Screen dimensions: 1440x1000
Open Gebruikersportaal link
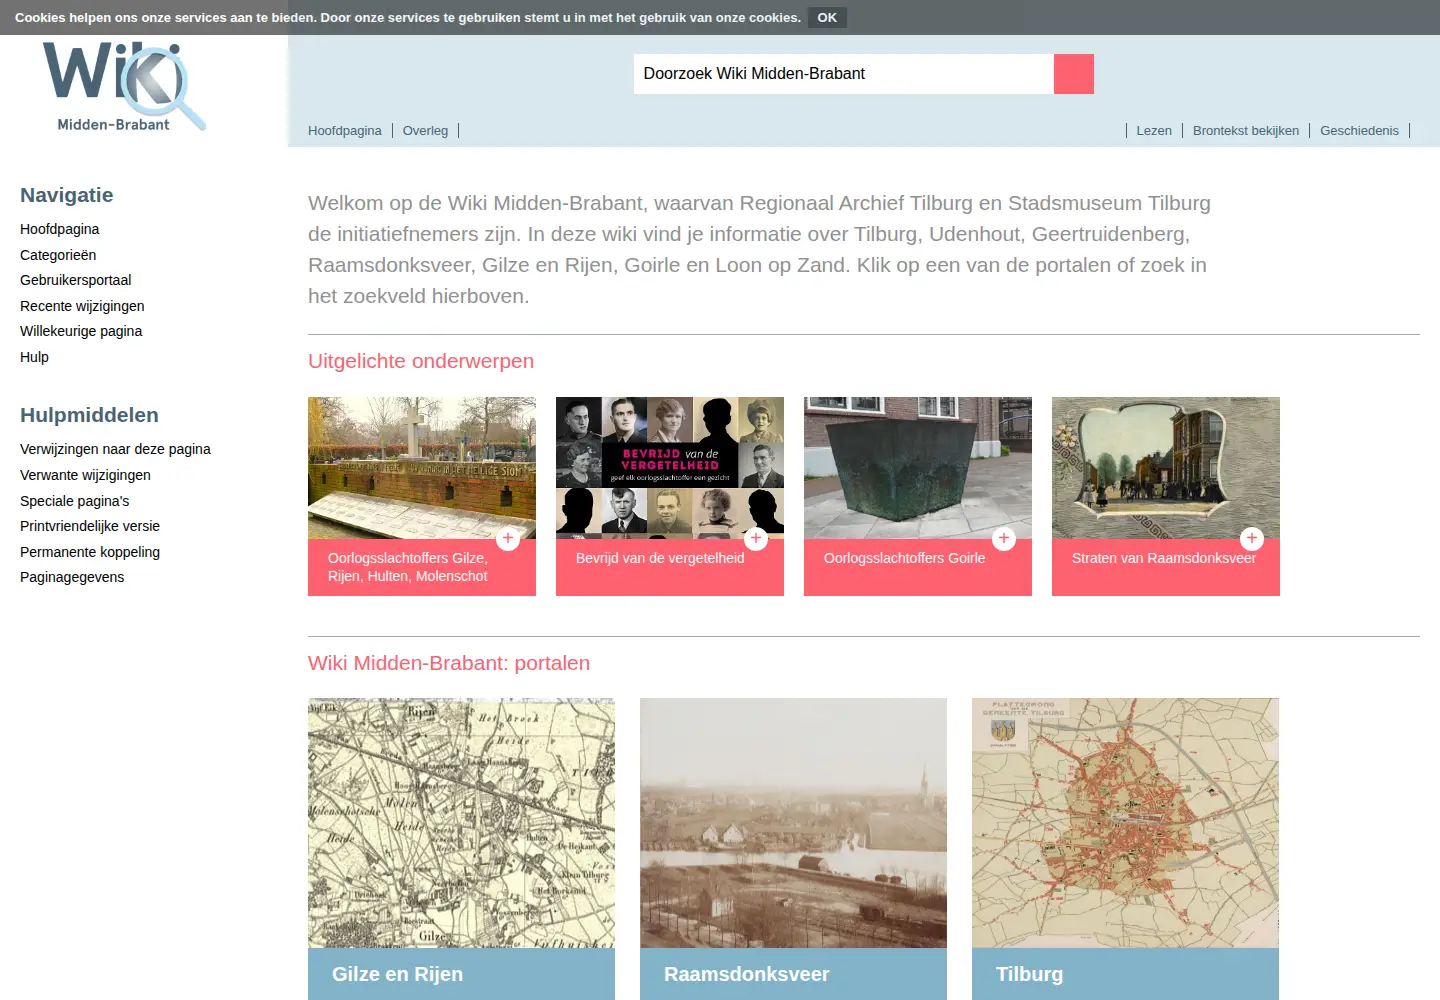click(x=76, y=280)
